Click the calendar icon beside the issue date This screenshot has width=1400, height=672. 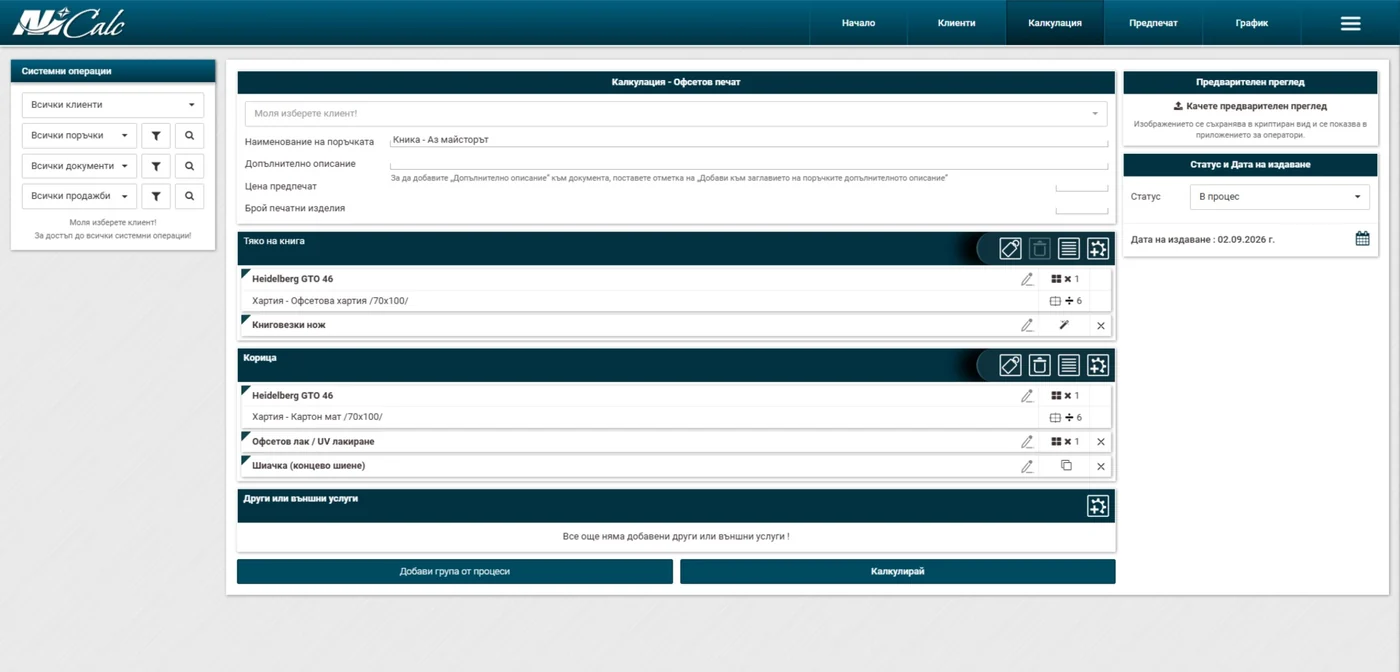[x=1362, y=239]
